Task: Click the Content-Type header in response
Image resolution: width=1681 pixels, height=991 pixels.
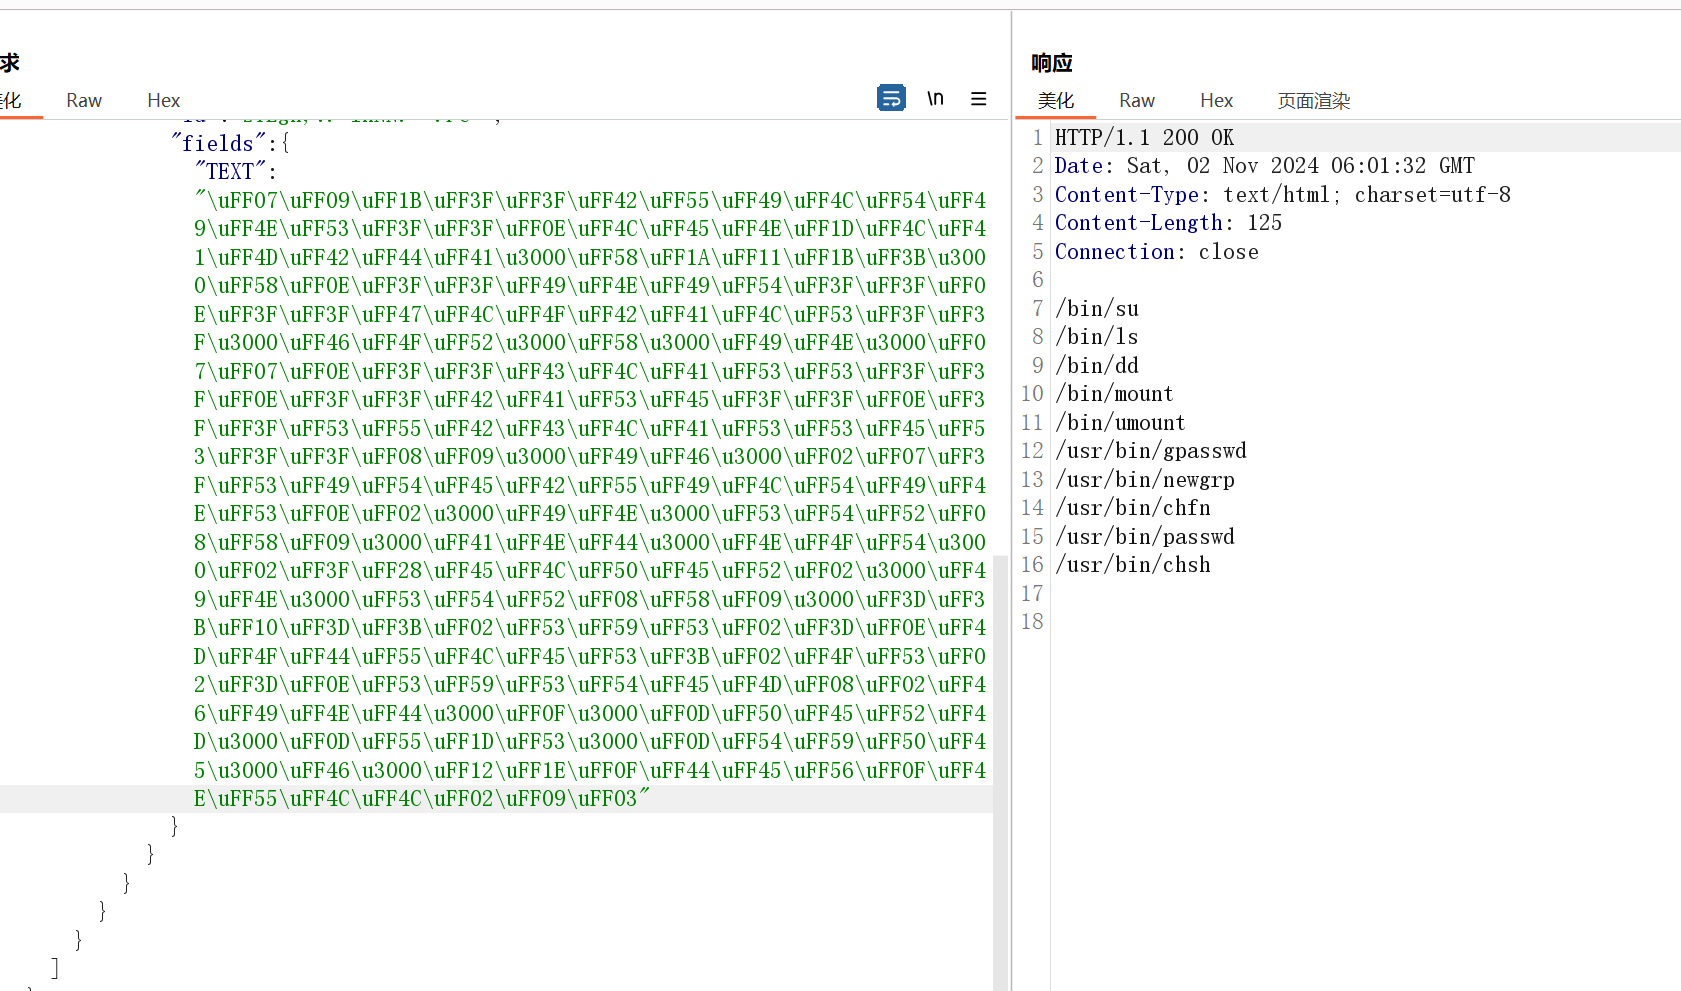Action: point(1283,194)
